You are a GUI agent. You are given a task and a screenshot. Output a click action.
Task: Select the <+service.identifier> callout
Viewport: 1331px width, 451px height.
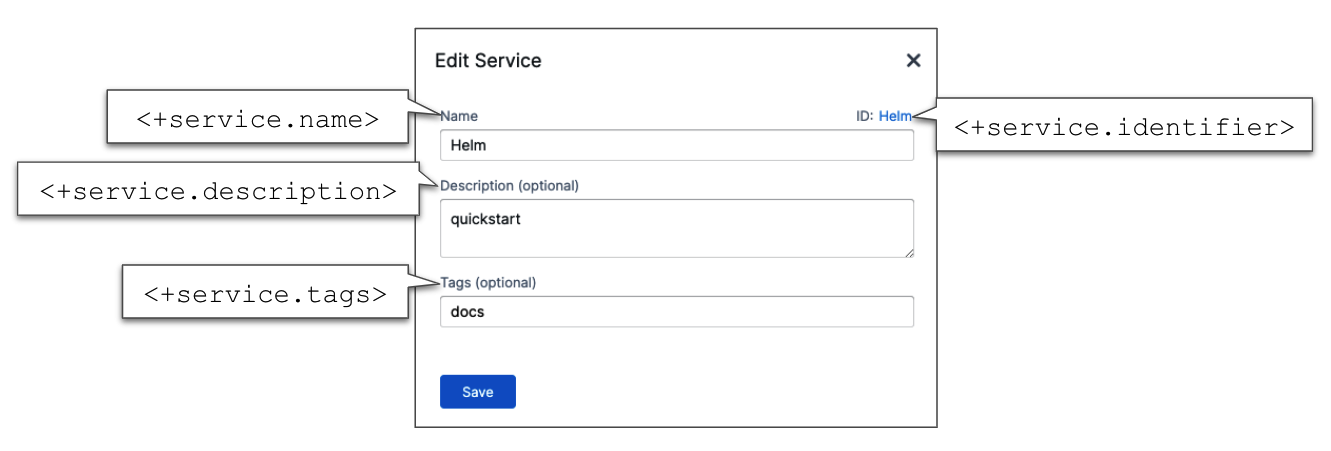pyautogui.click(x=1124, y=127)
